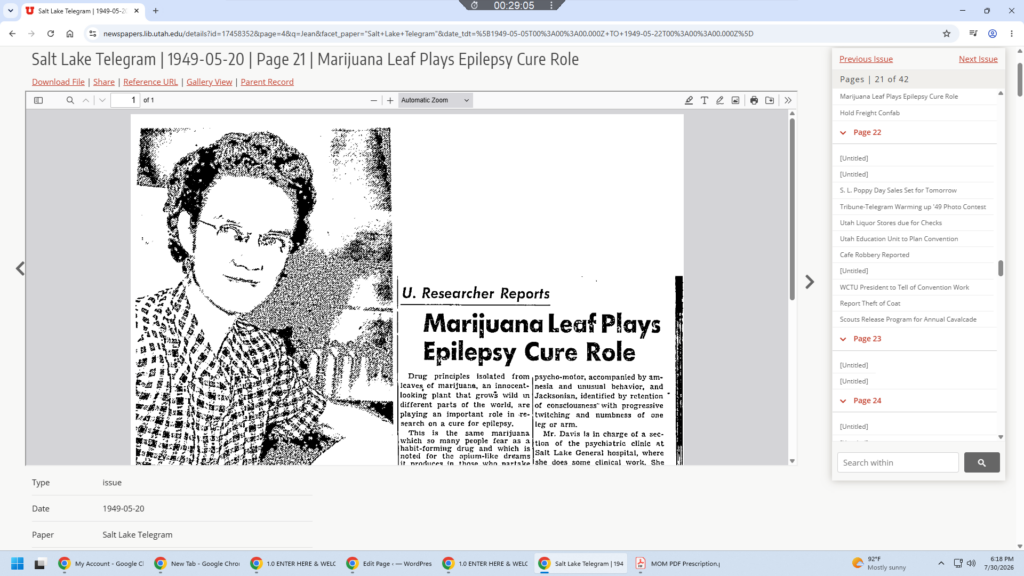Go to the Previous Issue
Viewport: 1024px width, 576px height.
866,59
